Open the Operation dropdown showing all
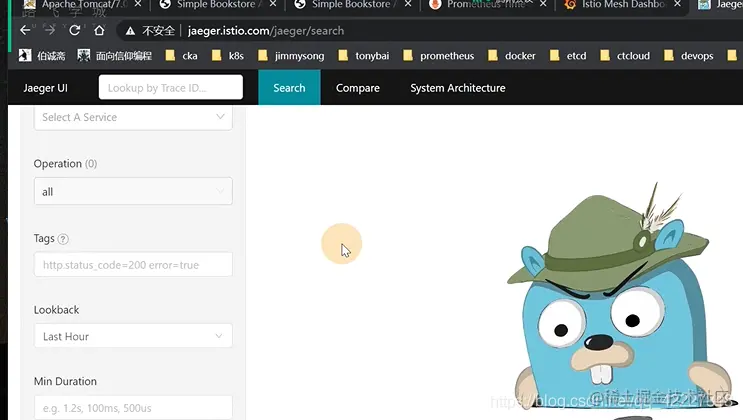The width and height of the screenshot is (743, 420). (133, 192)
